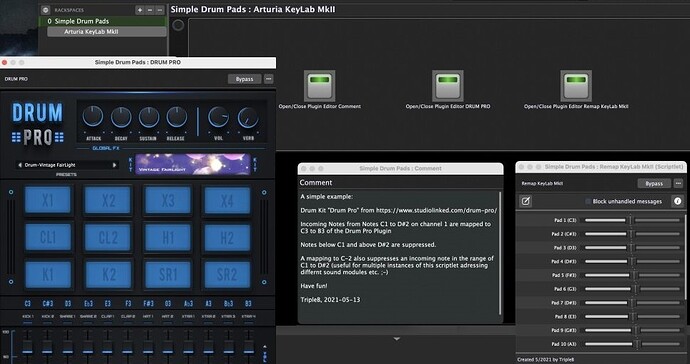This screenshot has height=364, width=690.
Task: Trigger the X1 drum pad
Action: coord(48,200)
